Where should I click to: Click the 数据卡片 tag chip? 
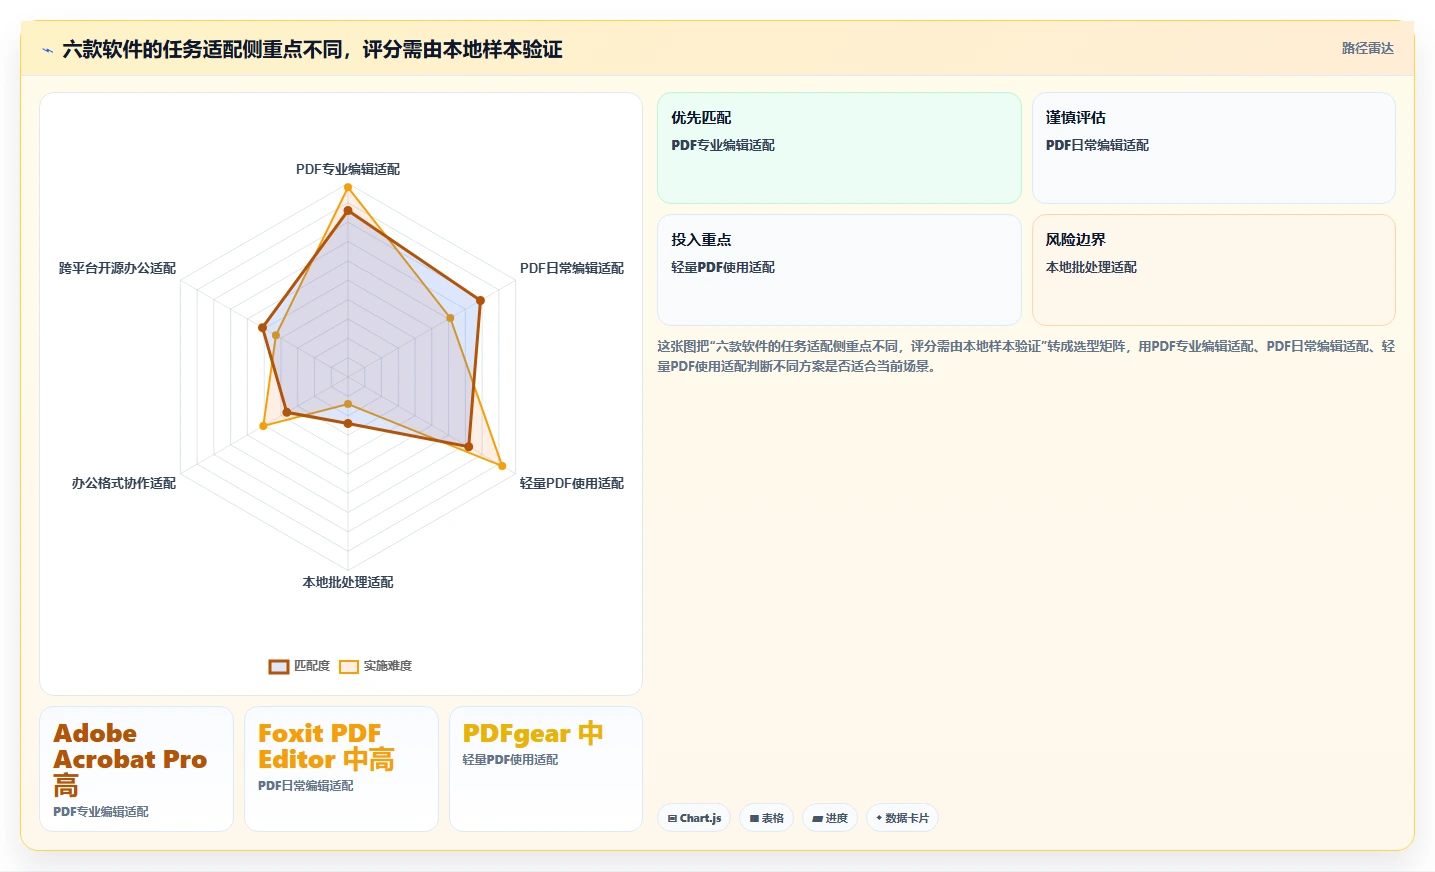[x=902, y=818]
